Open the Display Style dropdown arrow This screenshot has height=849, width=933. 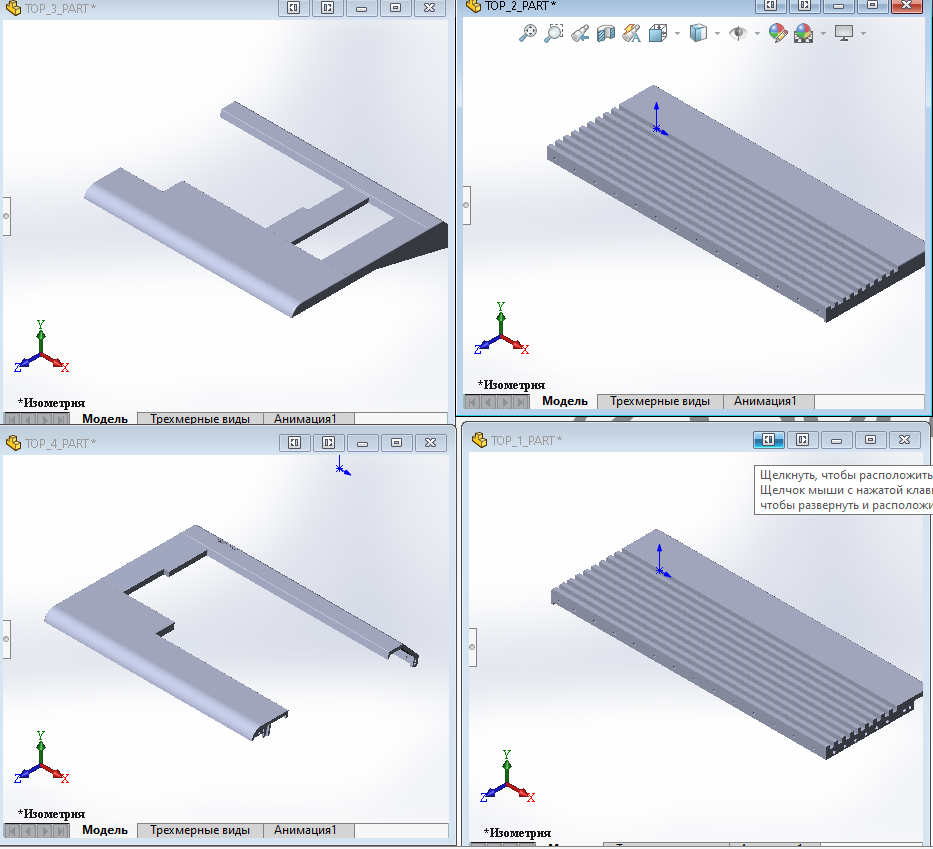click(x=718, y=32)
